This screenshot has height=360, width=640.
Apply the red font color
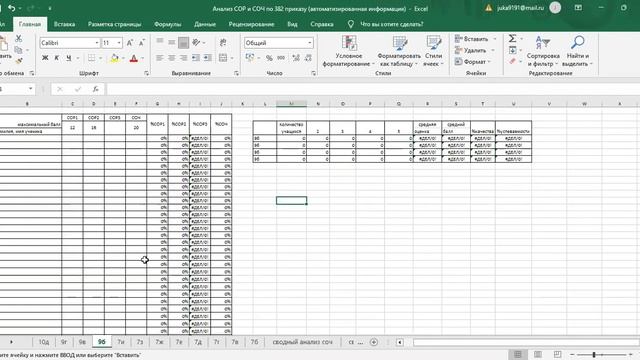133,58
